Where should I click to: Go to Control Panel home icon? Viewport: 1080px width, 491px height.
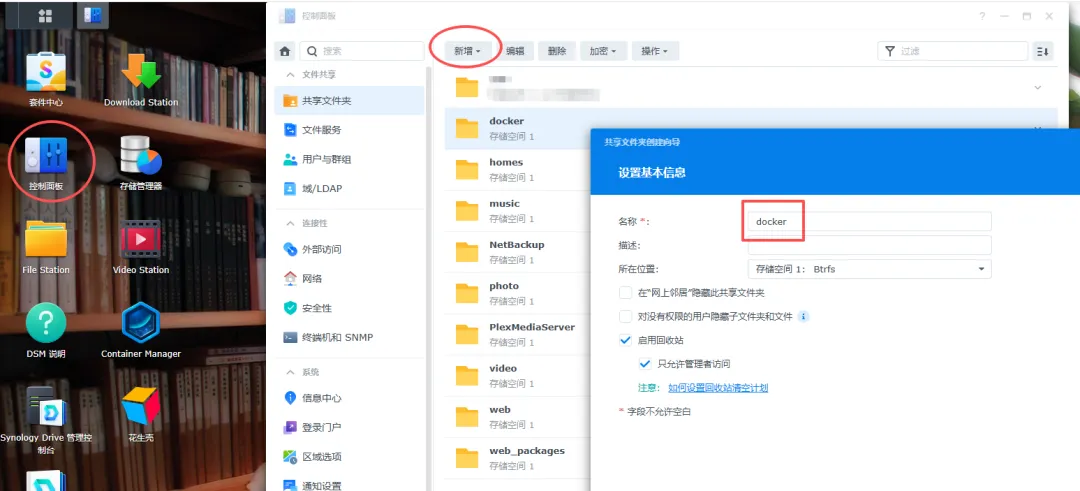point(284,51)
